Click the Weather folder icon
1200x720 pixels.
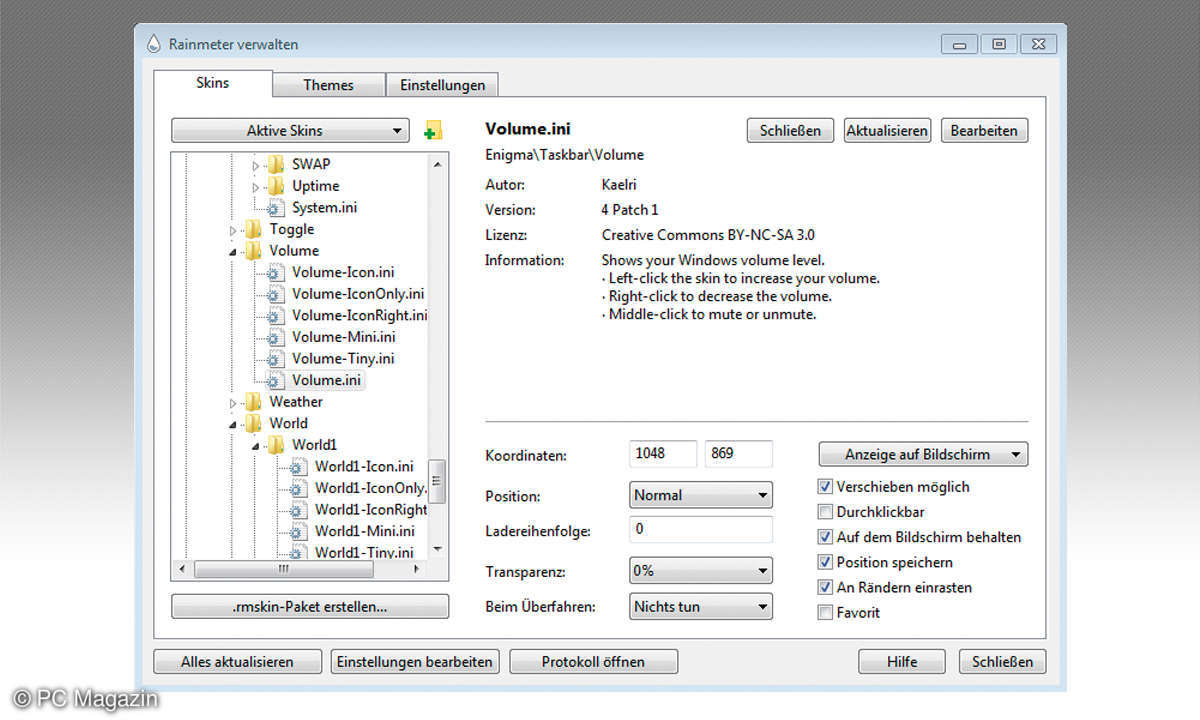point(253,402)
